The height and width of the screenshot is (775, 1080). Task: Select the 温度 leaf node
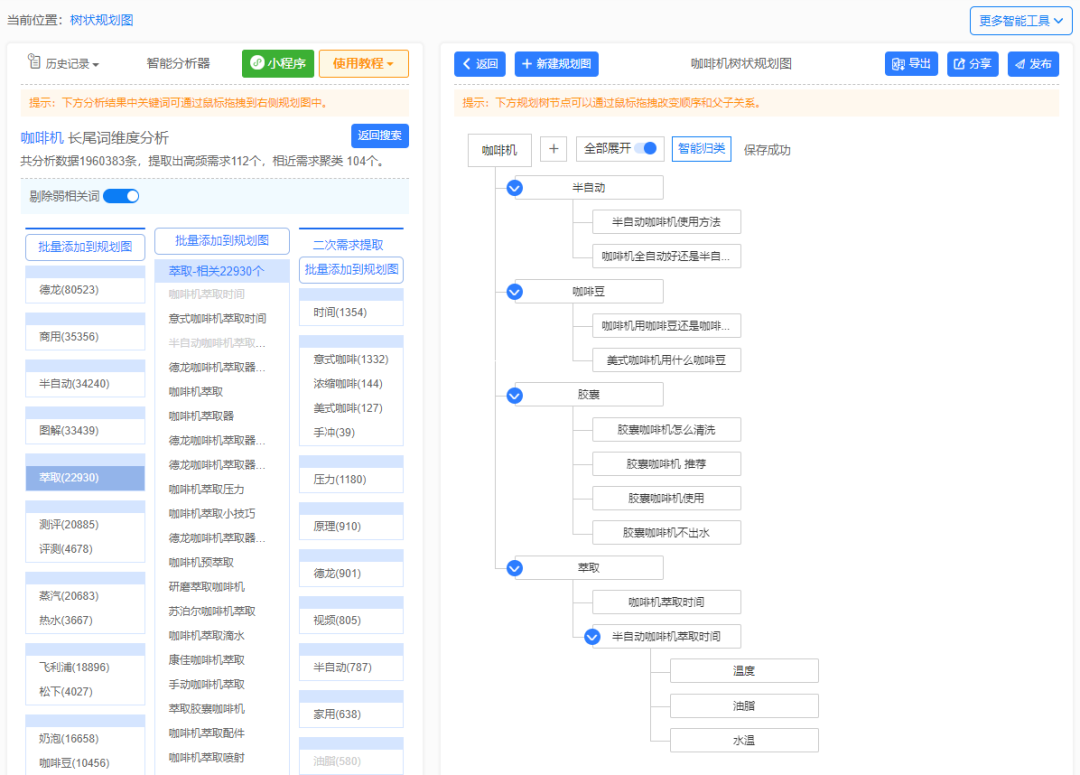tap(744, 671)
